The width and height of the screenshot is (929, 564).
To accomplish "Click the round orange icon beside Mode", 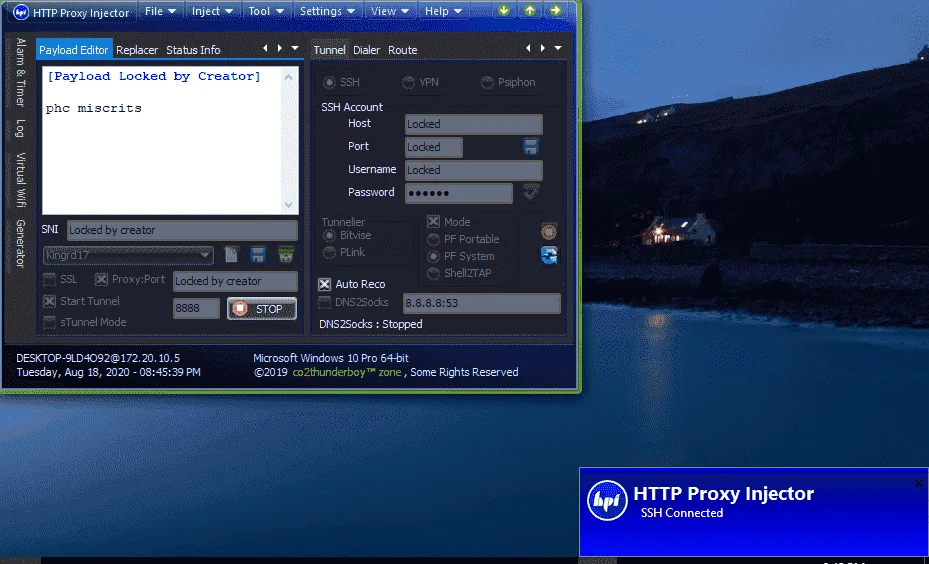I will click(549, 231).
